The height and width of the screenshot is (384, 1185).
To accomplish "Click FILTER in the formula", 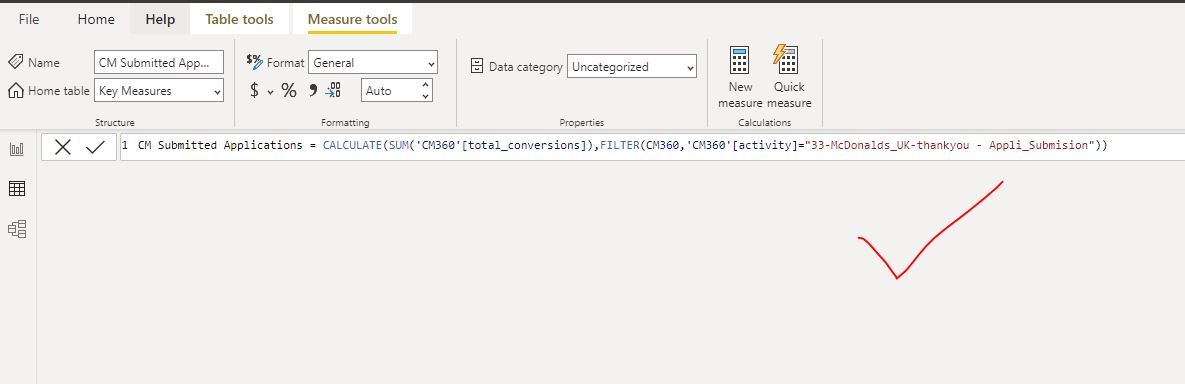I will coord(620,145).
